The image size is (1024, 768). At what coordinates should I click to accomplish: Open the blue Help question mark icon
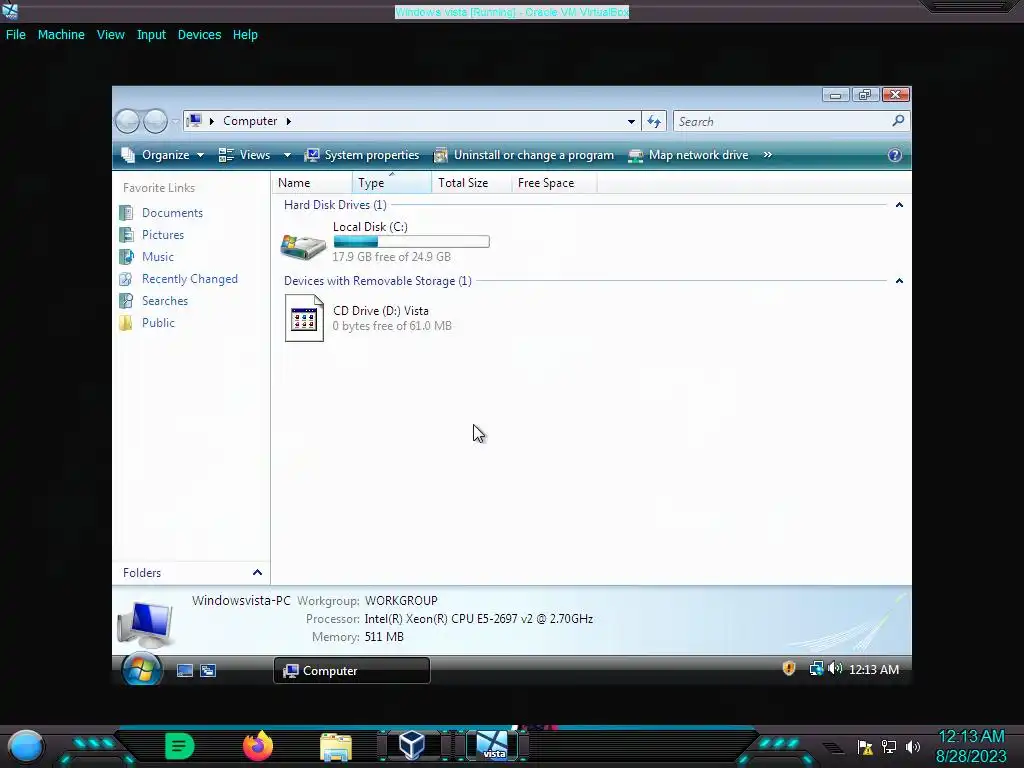tap(895, 155)
